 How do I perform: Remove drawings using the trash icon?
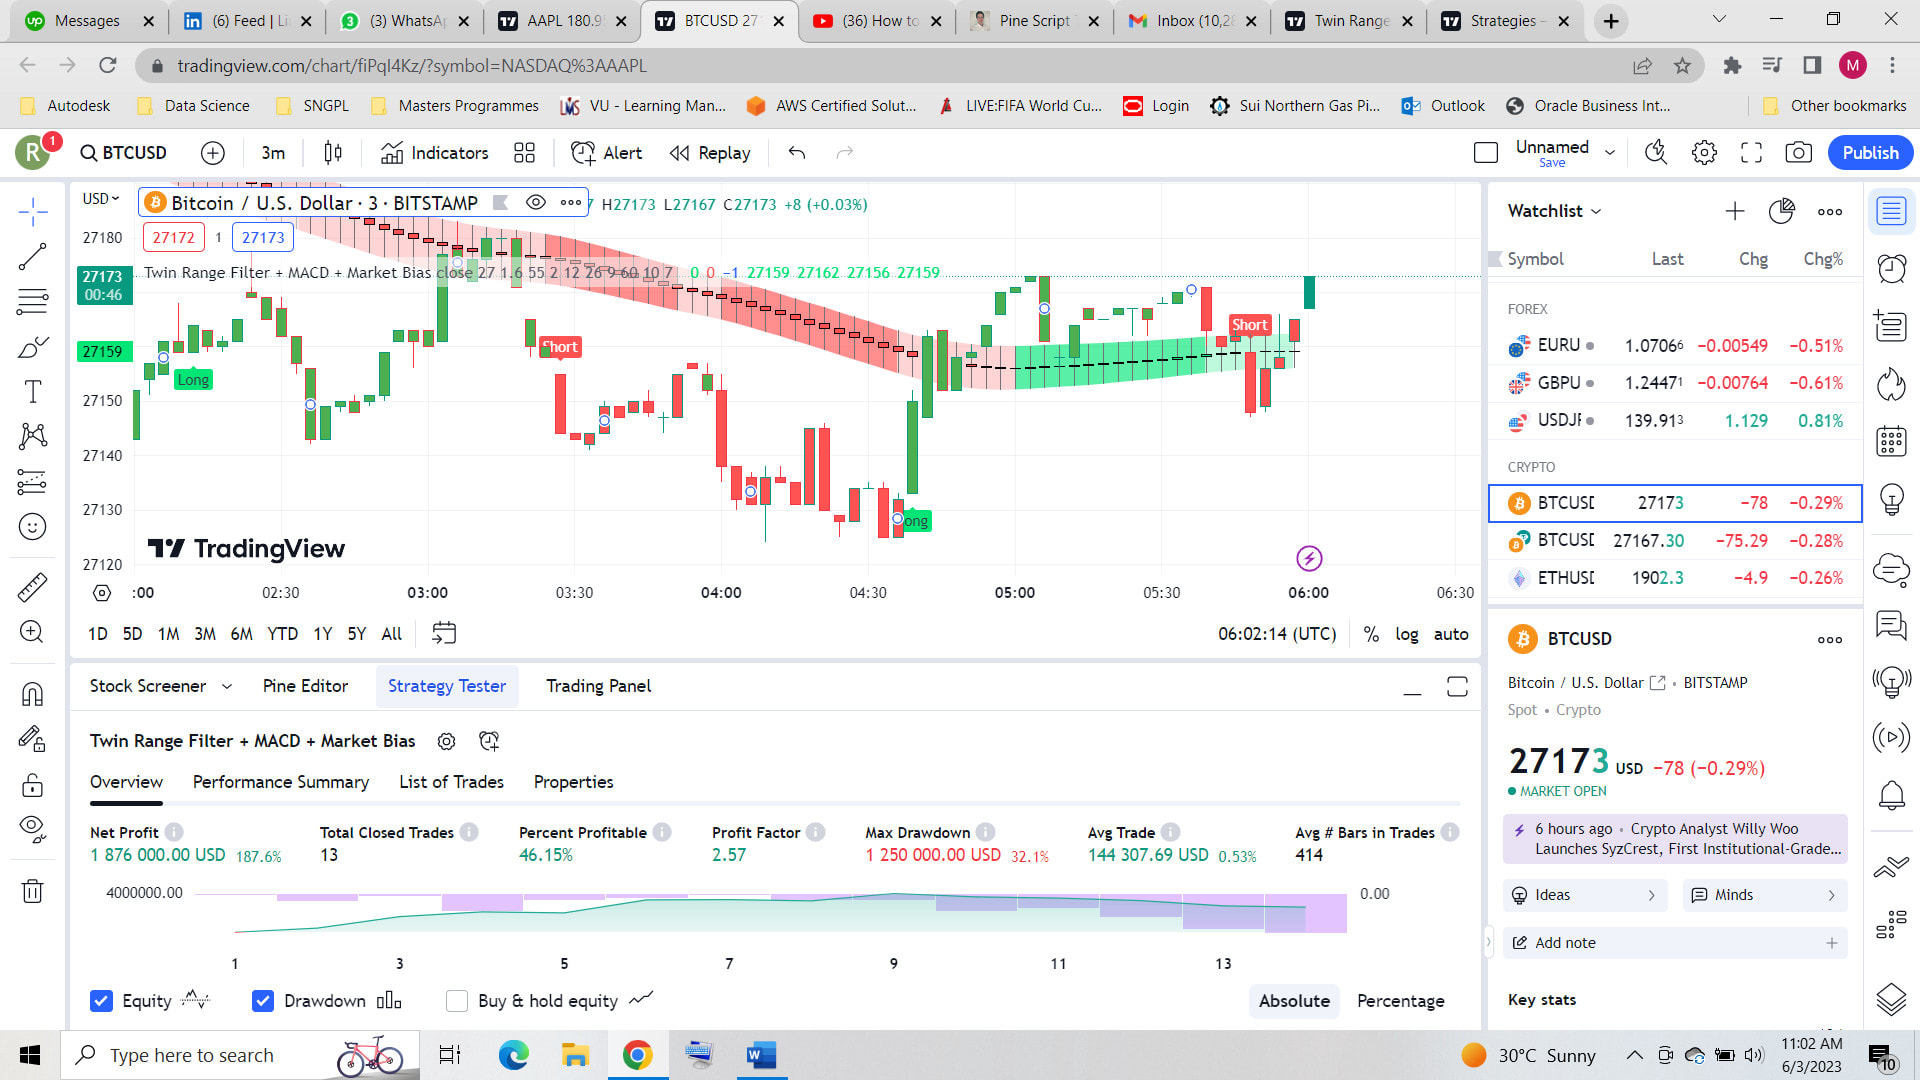(x=33, y=892)
